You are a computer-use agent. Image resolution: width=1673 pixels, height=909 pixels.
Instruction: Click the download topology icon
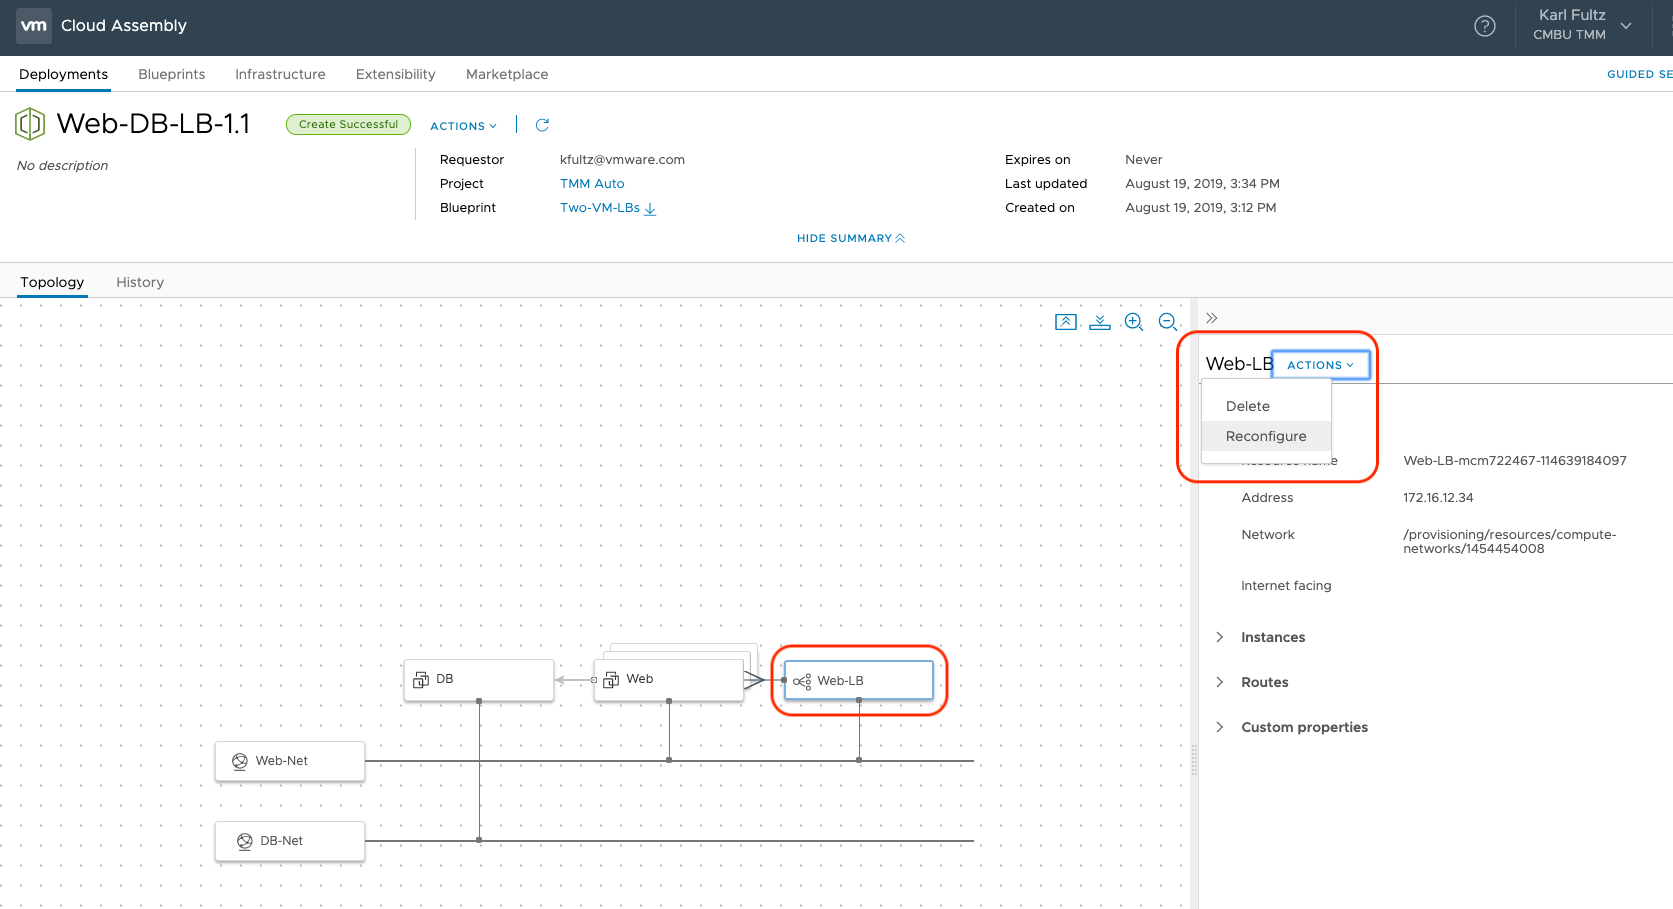[1100, 322]
